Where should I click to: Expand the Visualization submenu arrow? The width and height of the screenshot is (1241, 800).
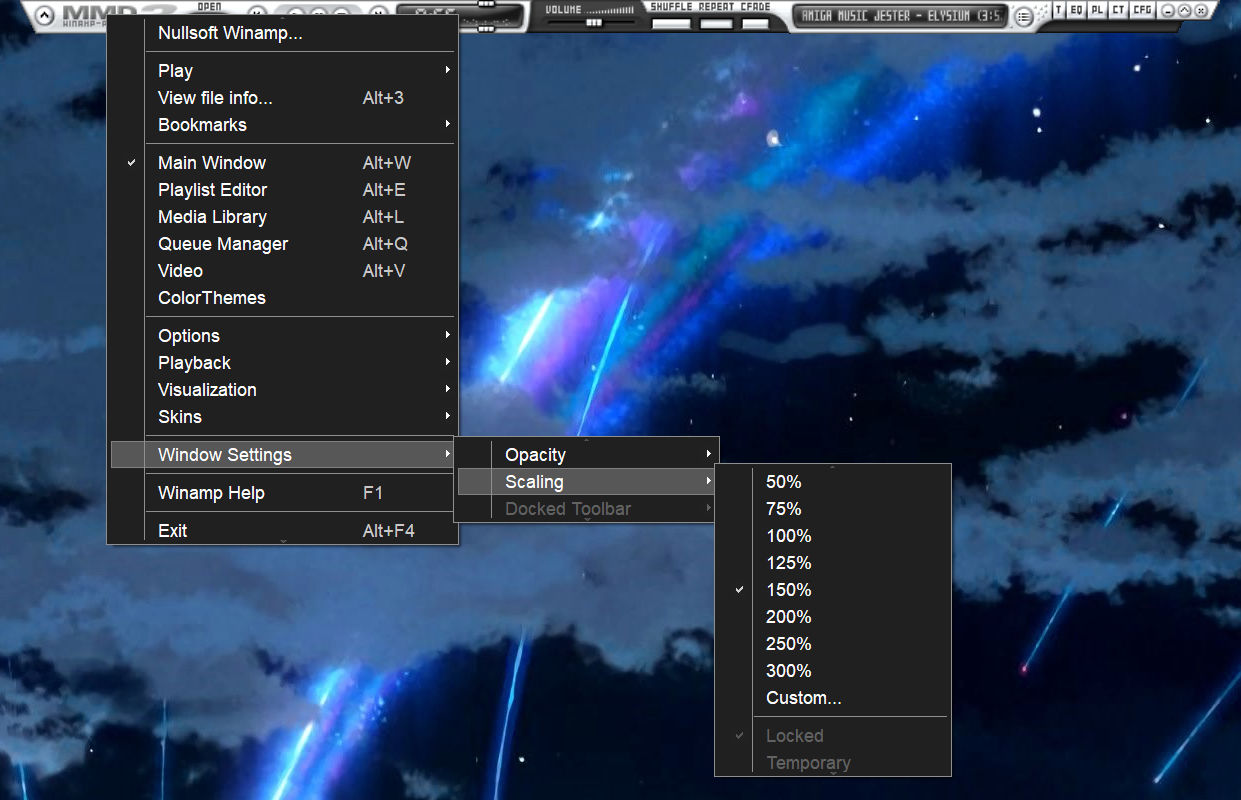click(447, 389)
